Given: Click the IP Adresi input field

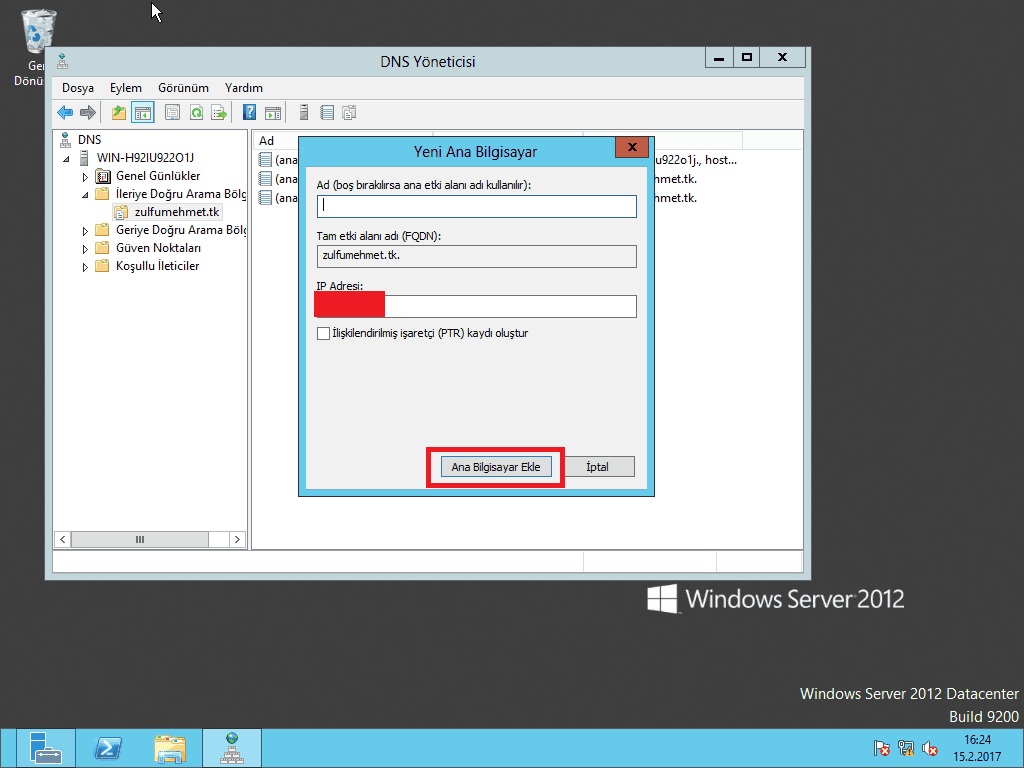Looking at the screenshot, I should (477, 306).
